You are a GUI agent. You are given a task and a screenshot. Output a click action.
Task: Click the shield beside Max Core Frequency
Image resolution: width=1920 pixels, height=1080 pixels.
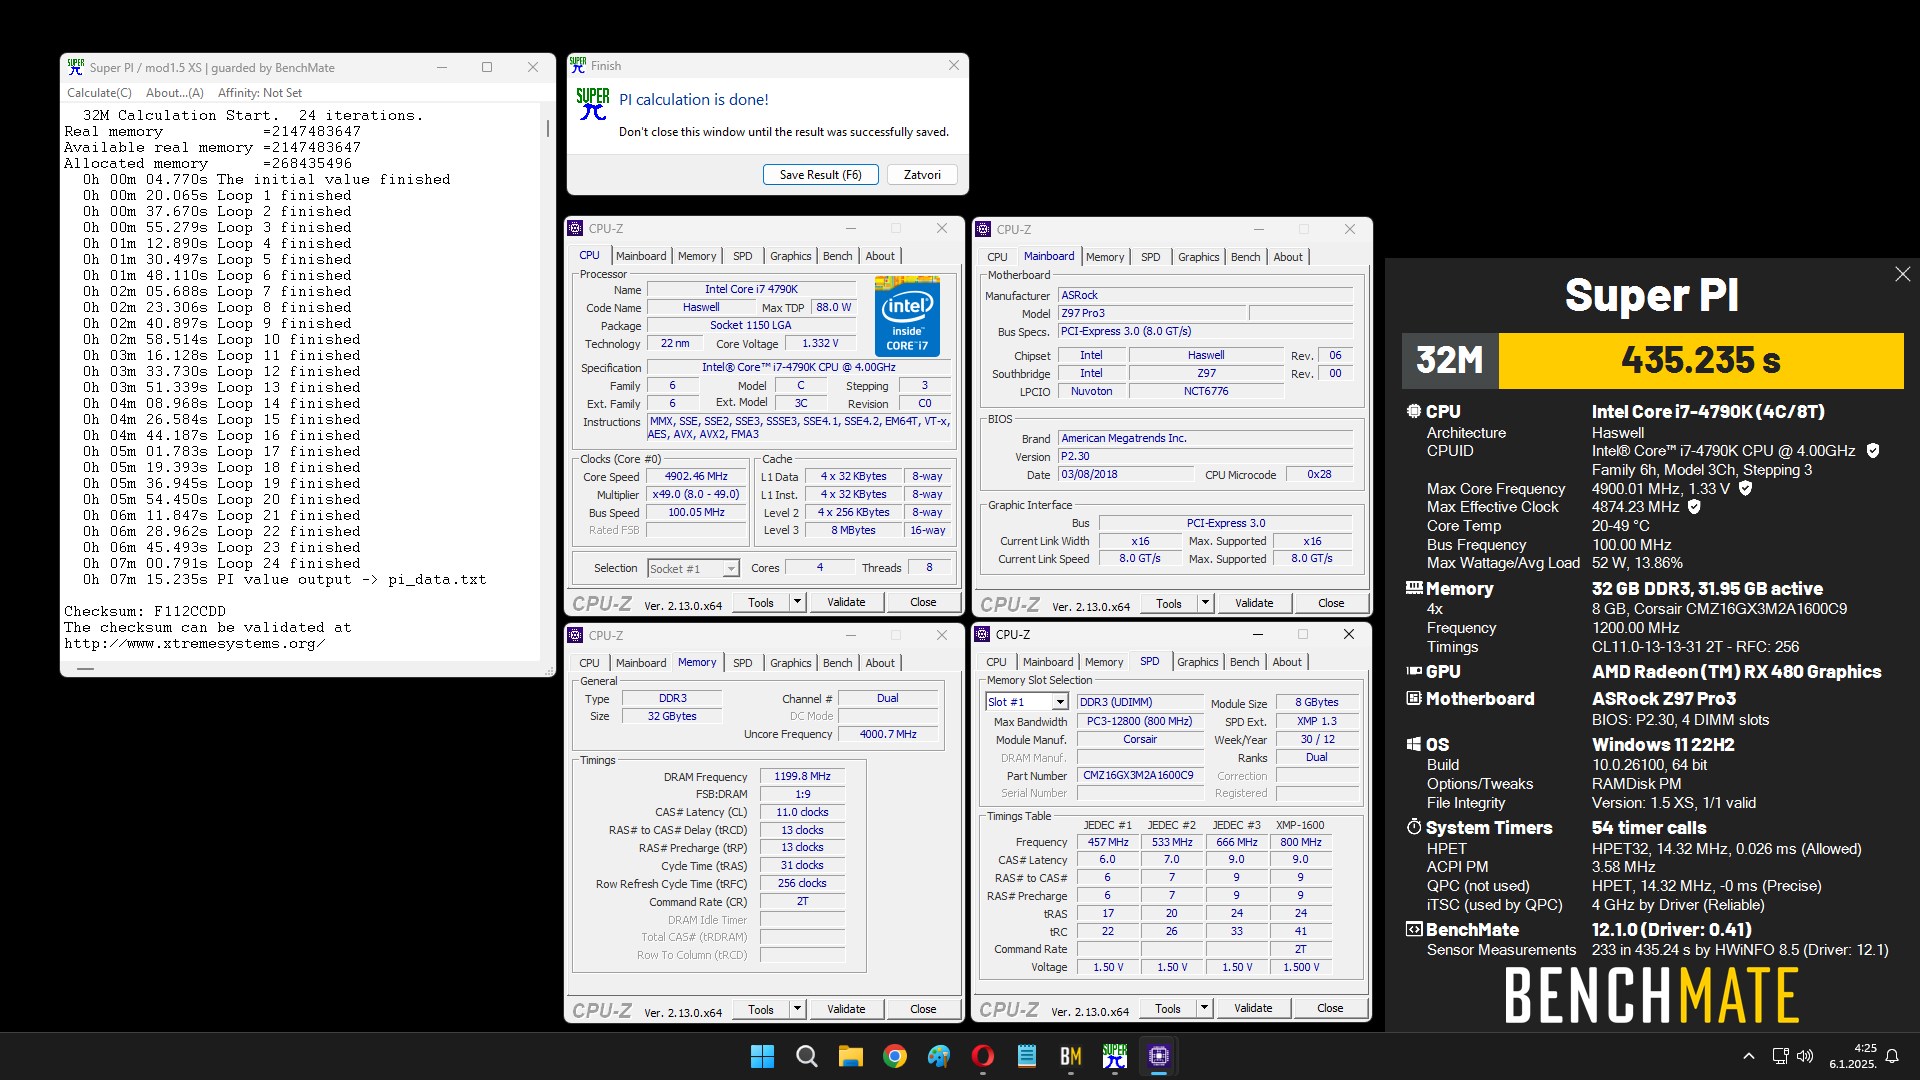[1745, 488]
